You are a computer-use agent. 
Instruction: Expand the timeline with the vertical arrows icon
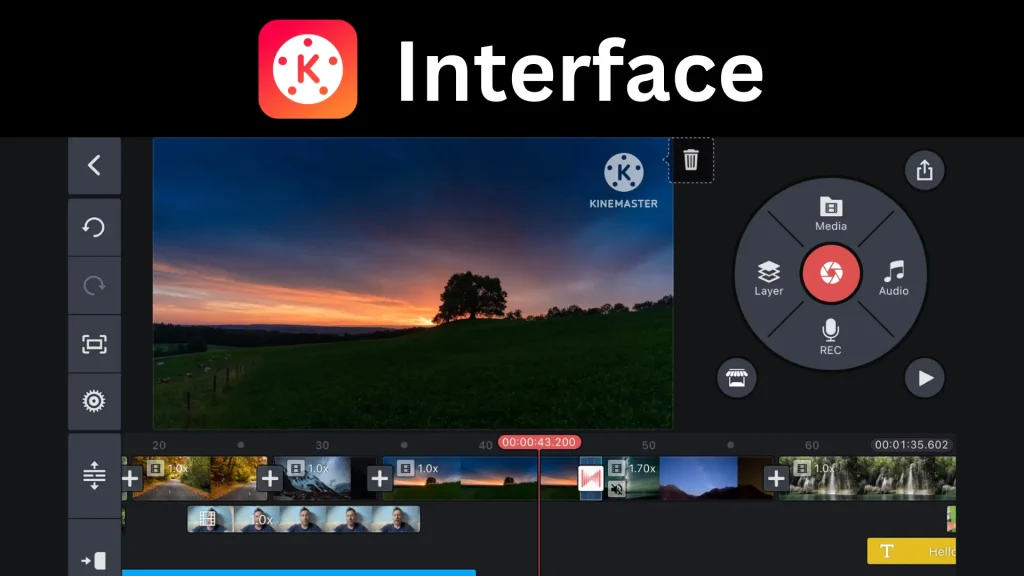[94, 475]
